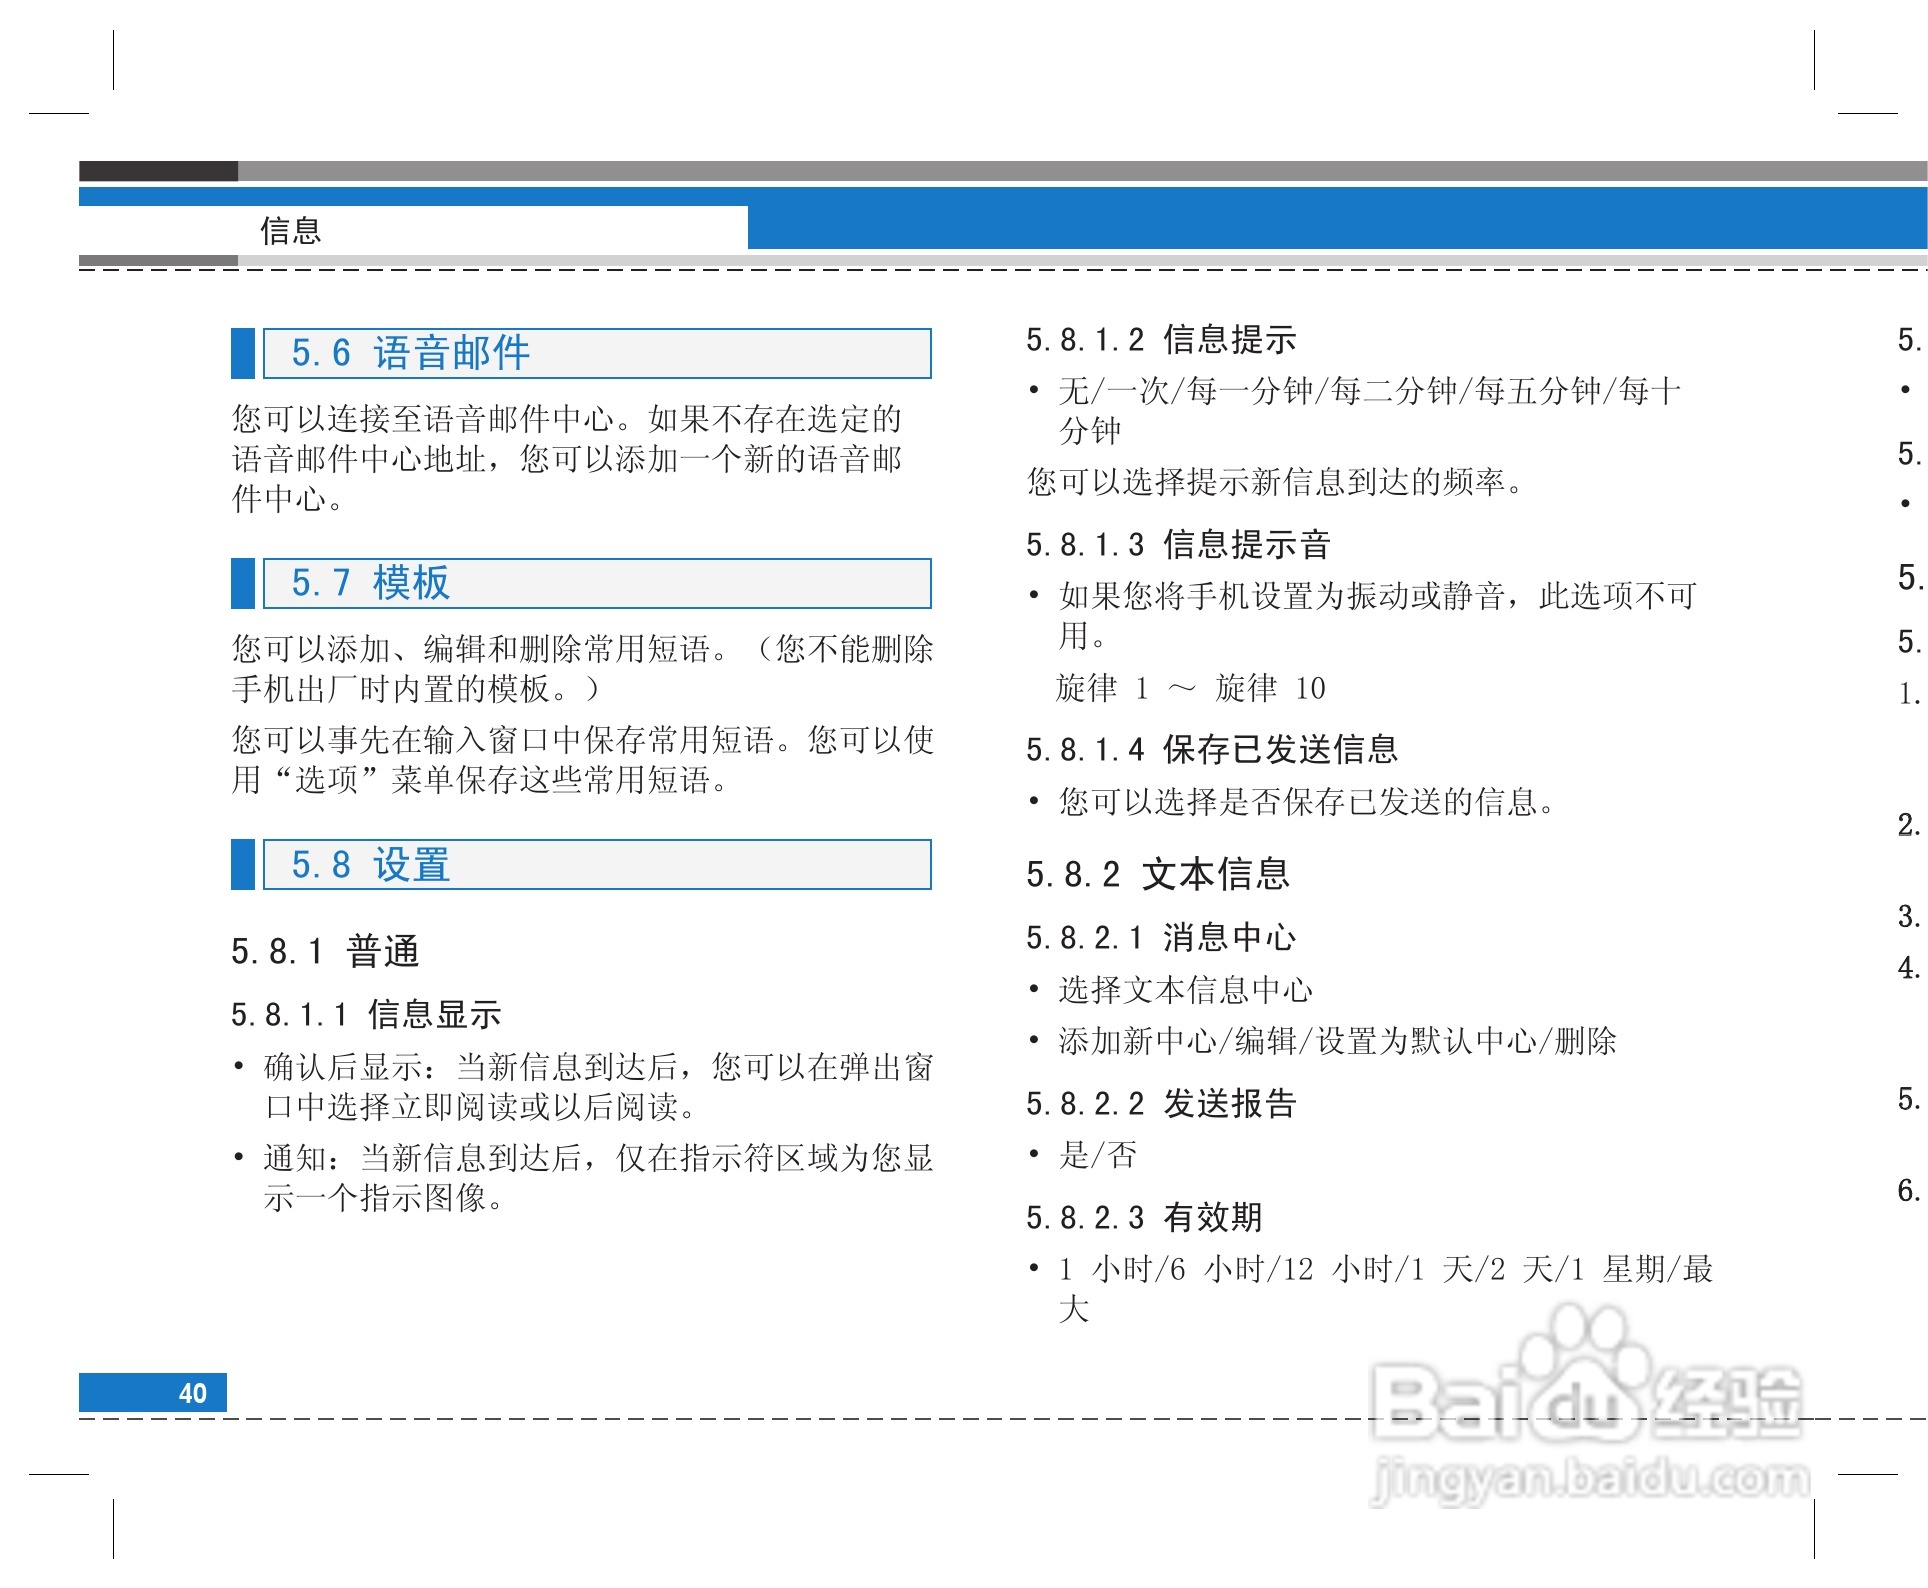Click the blue marker beside 5.8 设置

click(242, 865)
